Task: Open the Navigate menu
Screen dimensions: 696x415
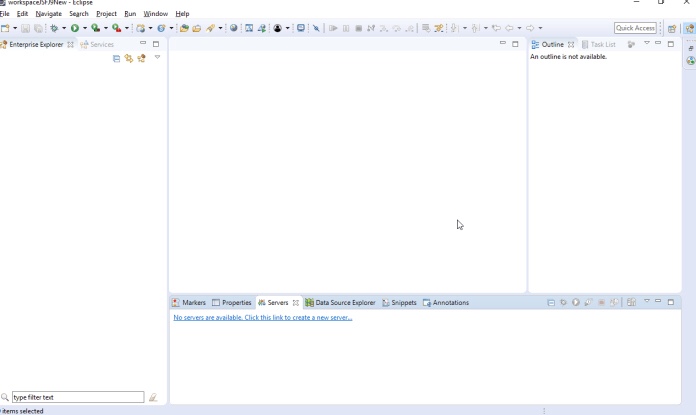Action: 48,14
